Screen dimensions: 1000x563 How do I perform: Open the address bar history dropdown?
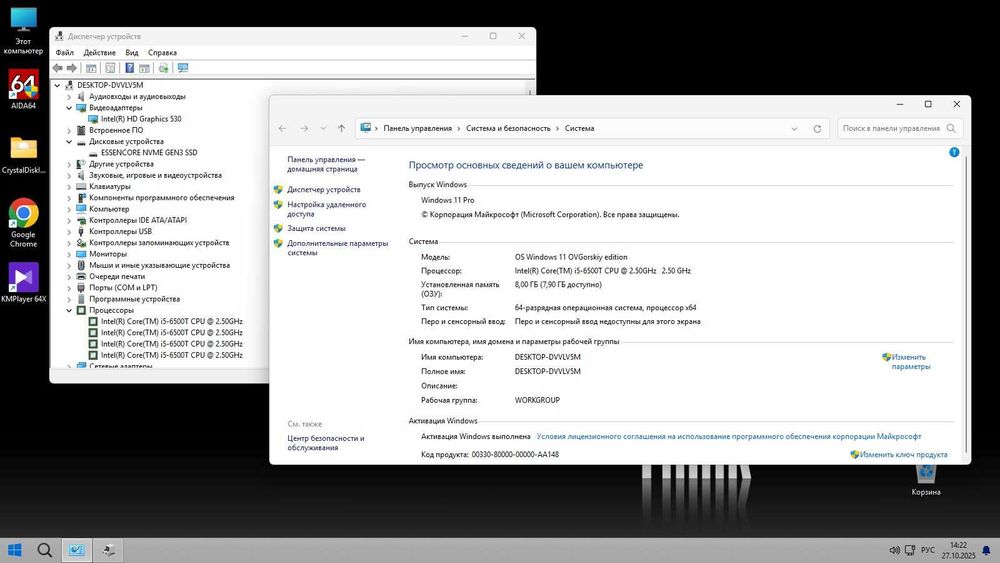coord(794,128)
